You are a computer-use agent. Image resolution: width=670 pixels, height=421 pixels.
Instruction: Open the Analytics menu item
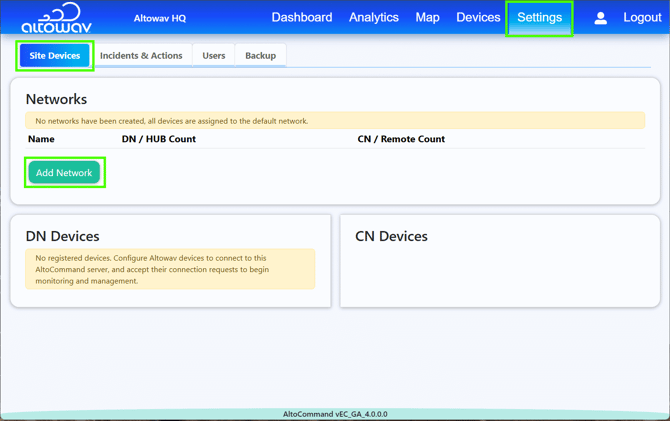(373, 18)
